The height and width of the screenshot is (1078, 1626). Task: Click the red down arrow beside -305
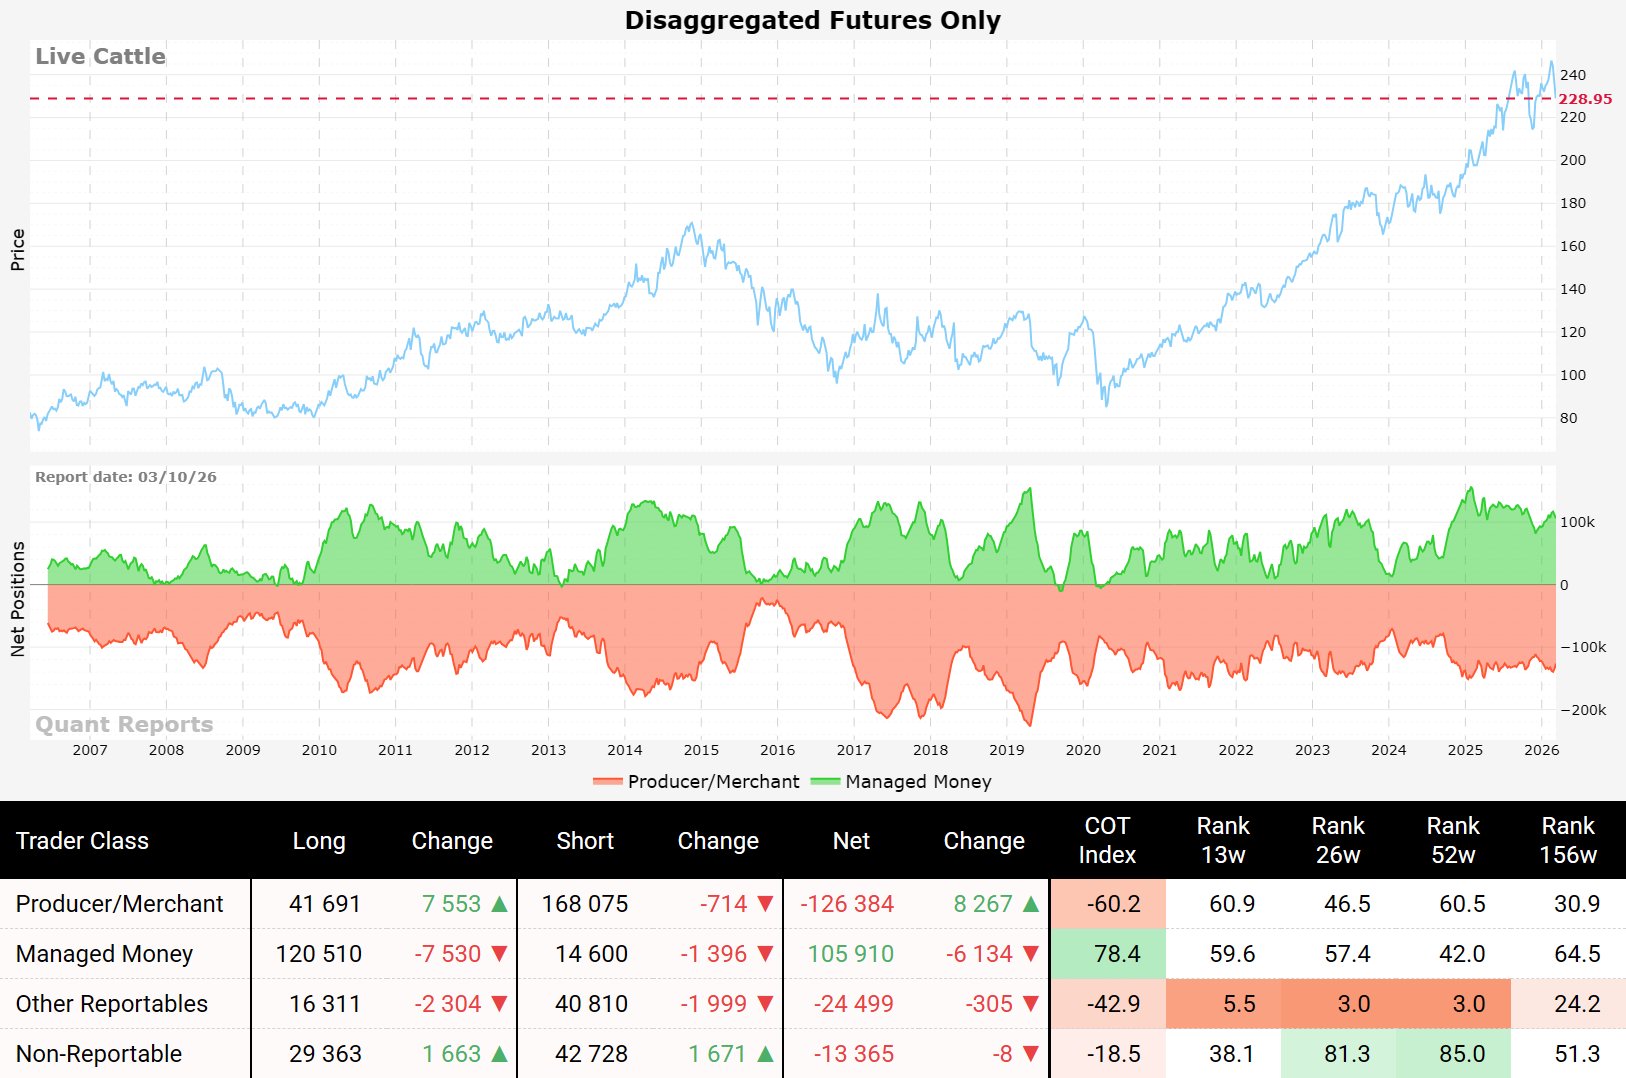pos(1031,1004)
